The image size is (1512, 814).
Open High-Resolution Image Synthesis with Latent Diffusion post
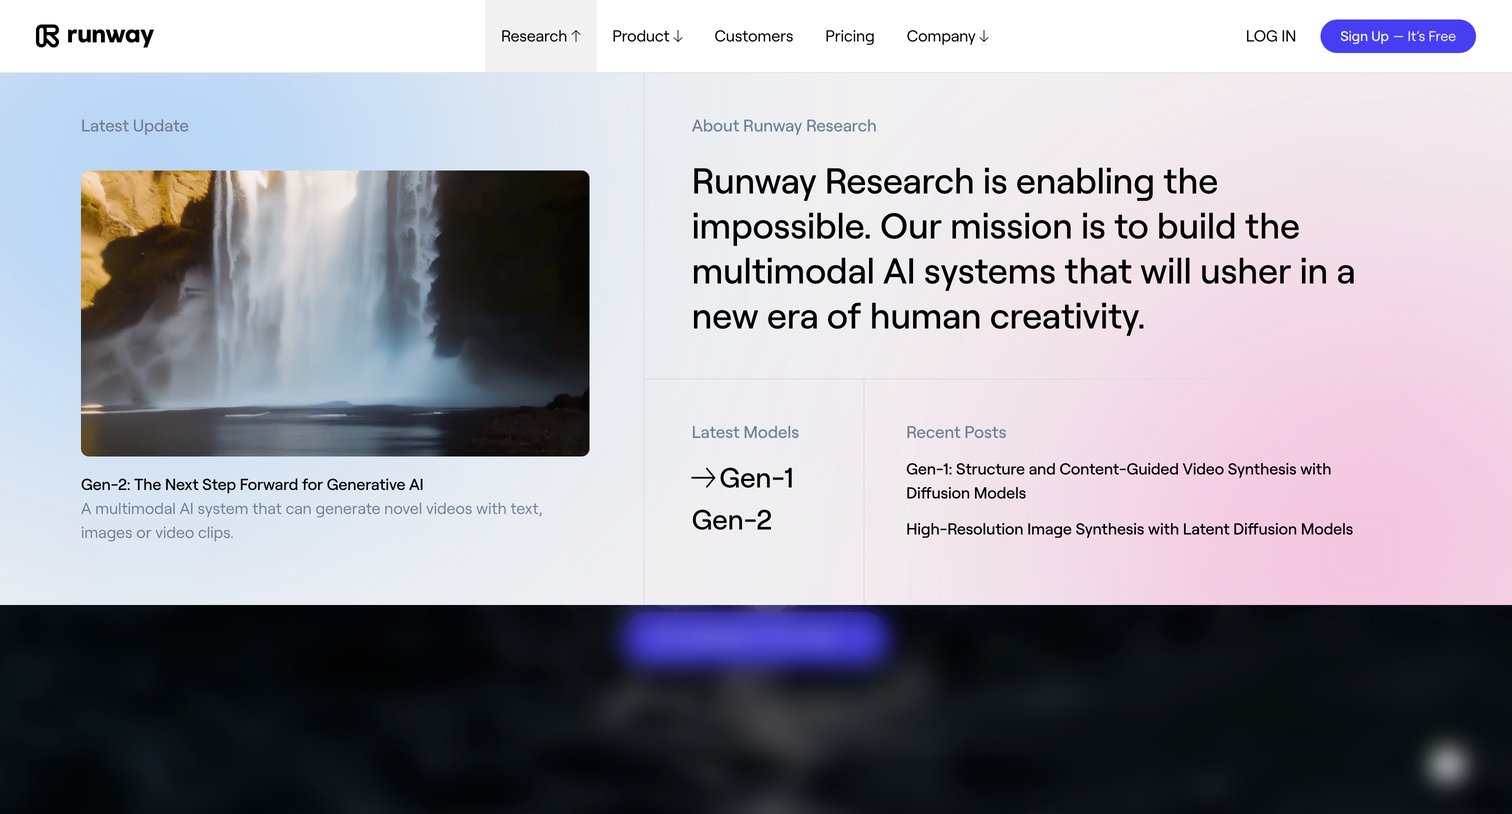[x=1129, y=529]
